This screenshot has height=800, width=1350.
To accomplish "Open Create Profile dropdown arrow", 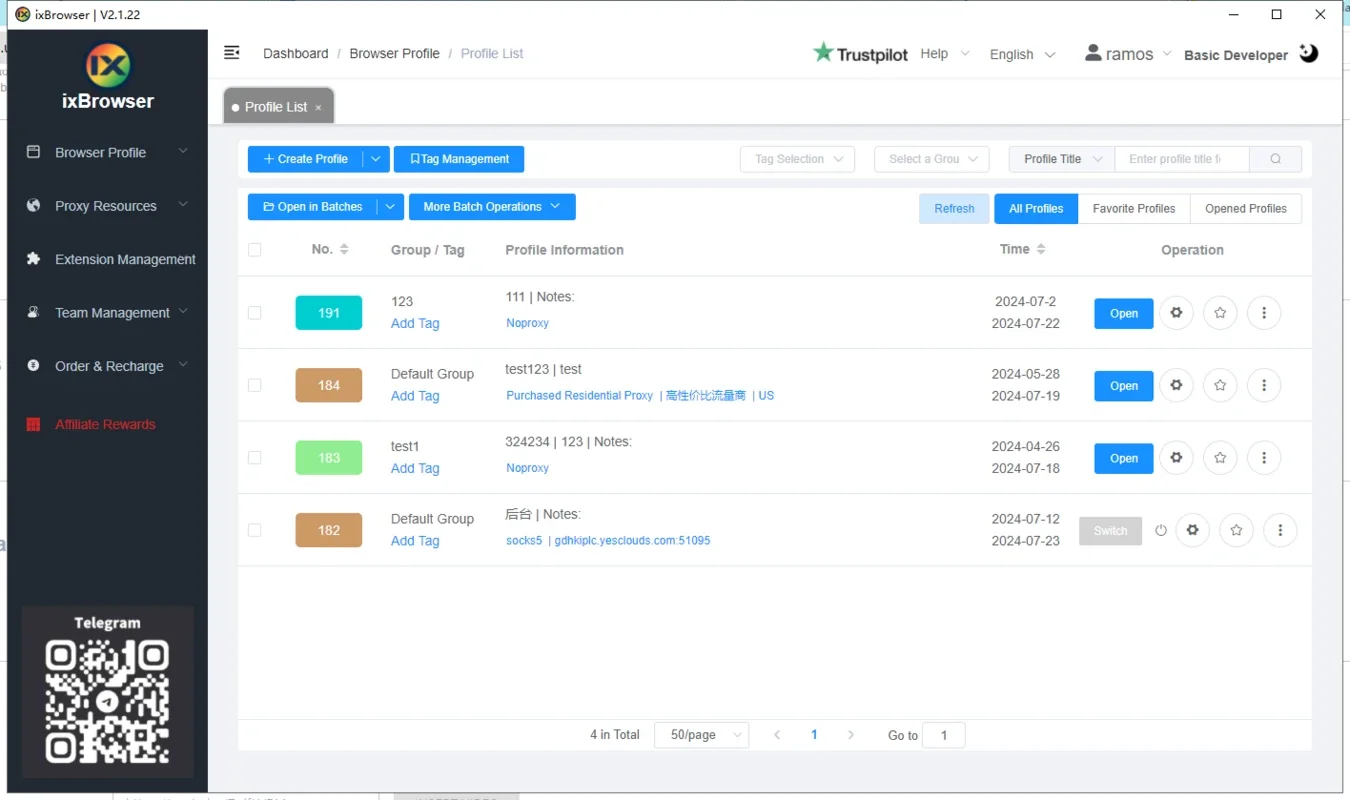I will [x=375, y=159].
